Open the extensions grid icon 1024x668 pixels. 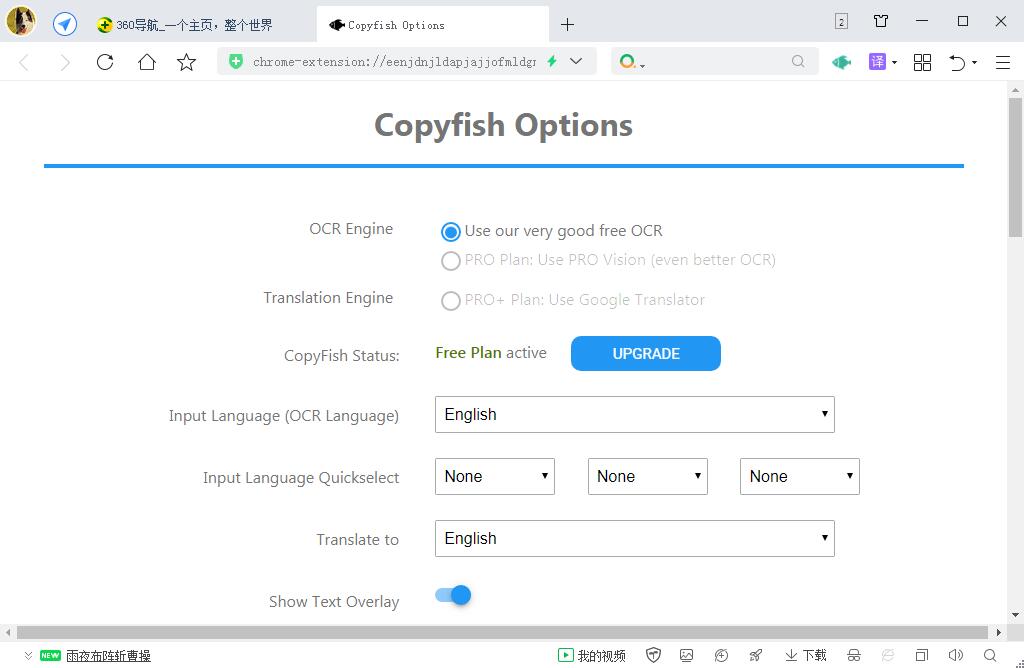922,62
